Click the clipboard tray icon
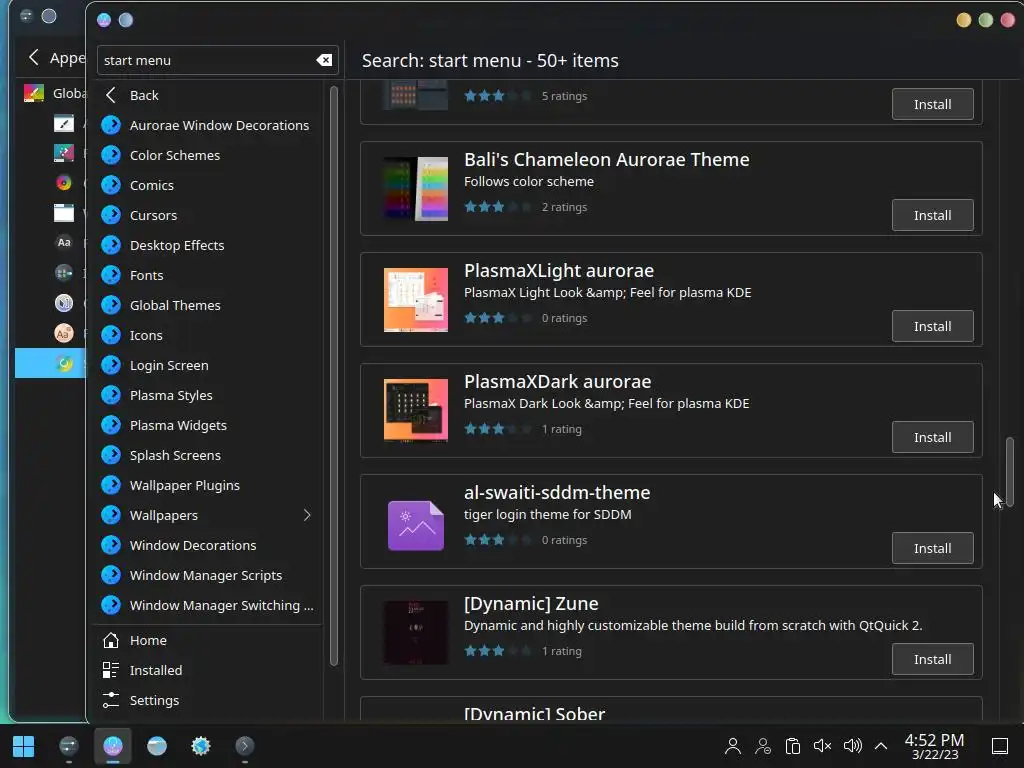 point(793,746)
